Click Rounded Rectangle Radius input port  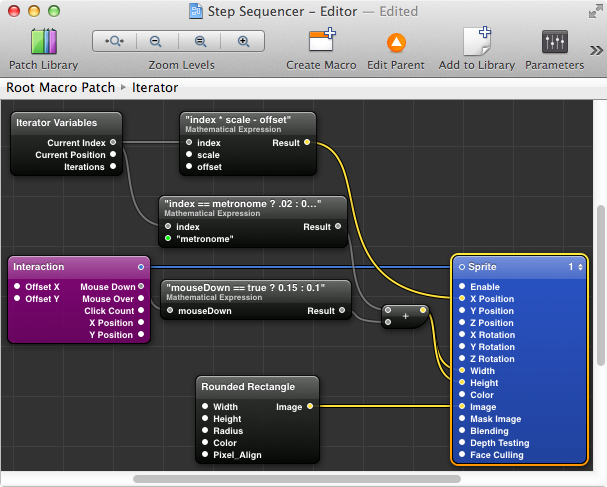[205, 430]
